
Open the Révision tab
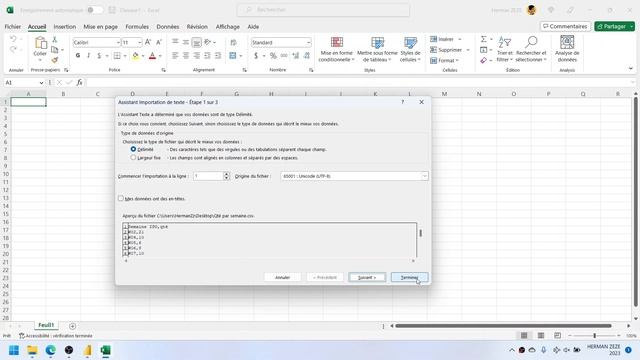click(x=197, y=27)
